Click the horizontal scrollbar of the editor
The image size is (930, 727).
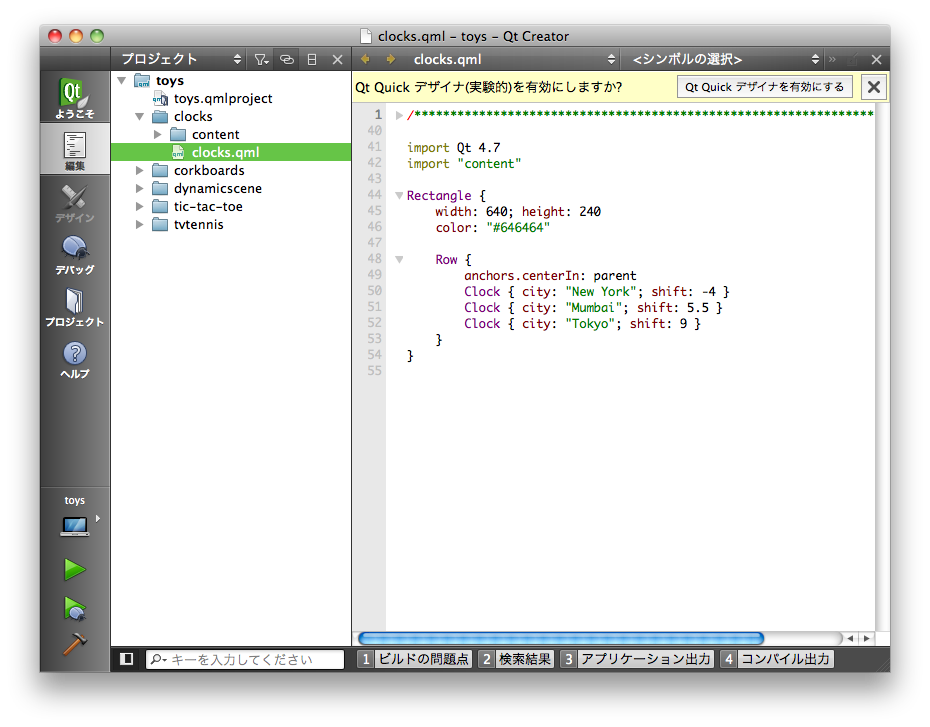[560, 638]
